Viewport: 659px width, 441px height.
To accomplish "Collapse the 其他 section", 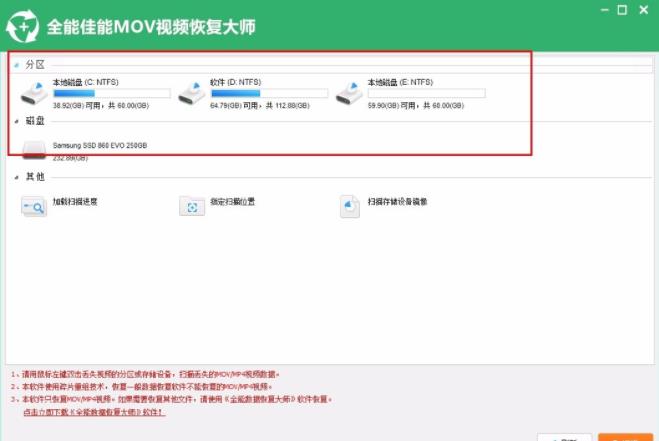I will point(16,177).
